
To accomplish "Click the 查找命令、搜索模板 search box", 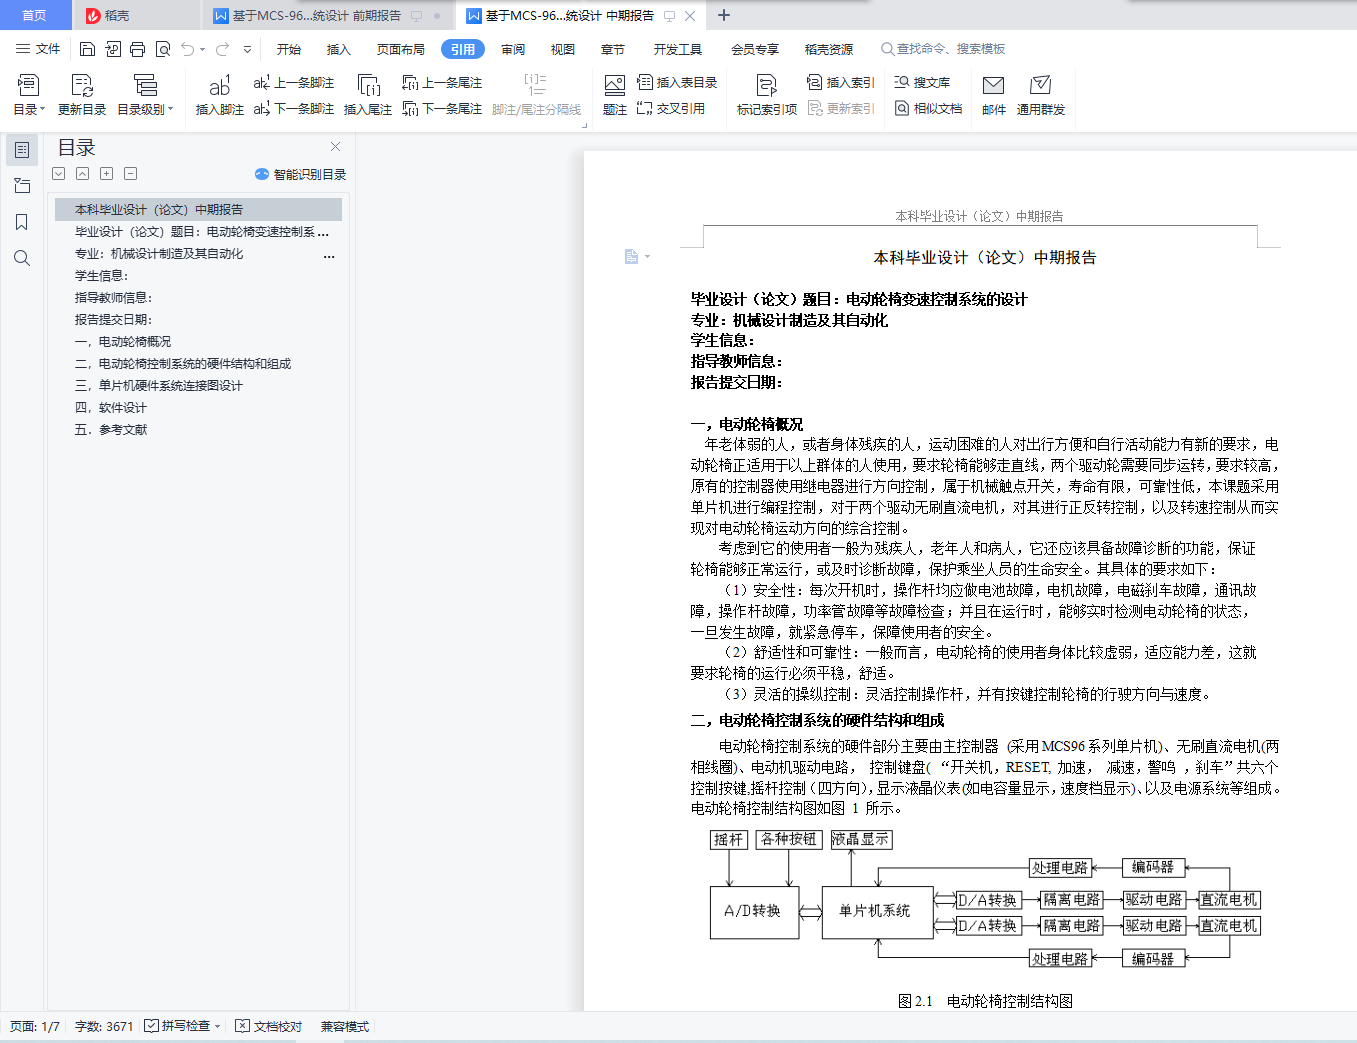I will pyautogui.click(x=943, y=49).
